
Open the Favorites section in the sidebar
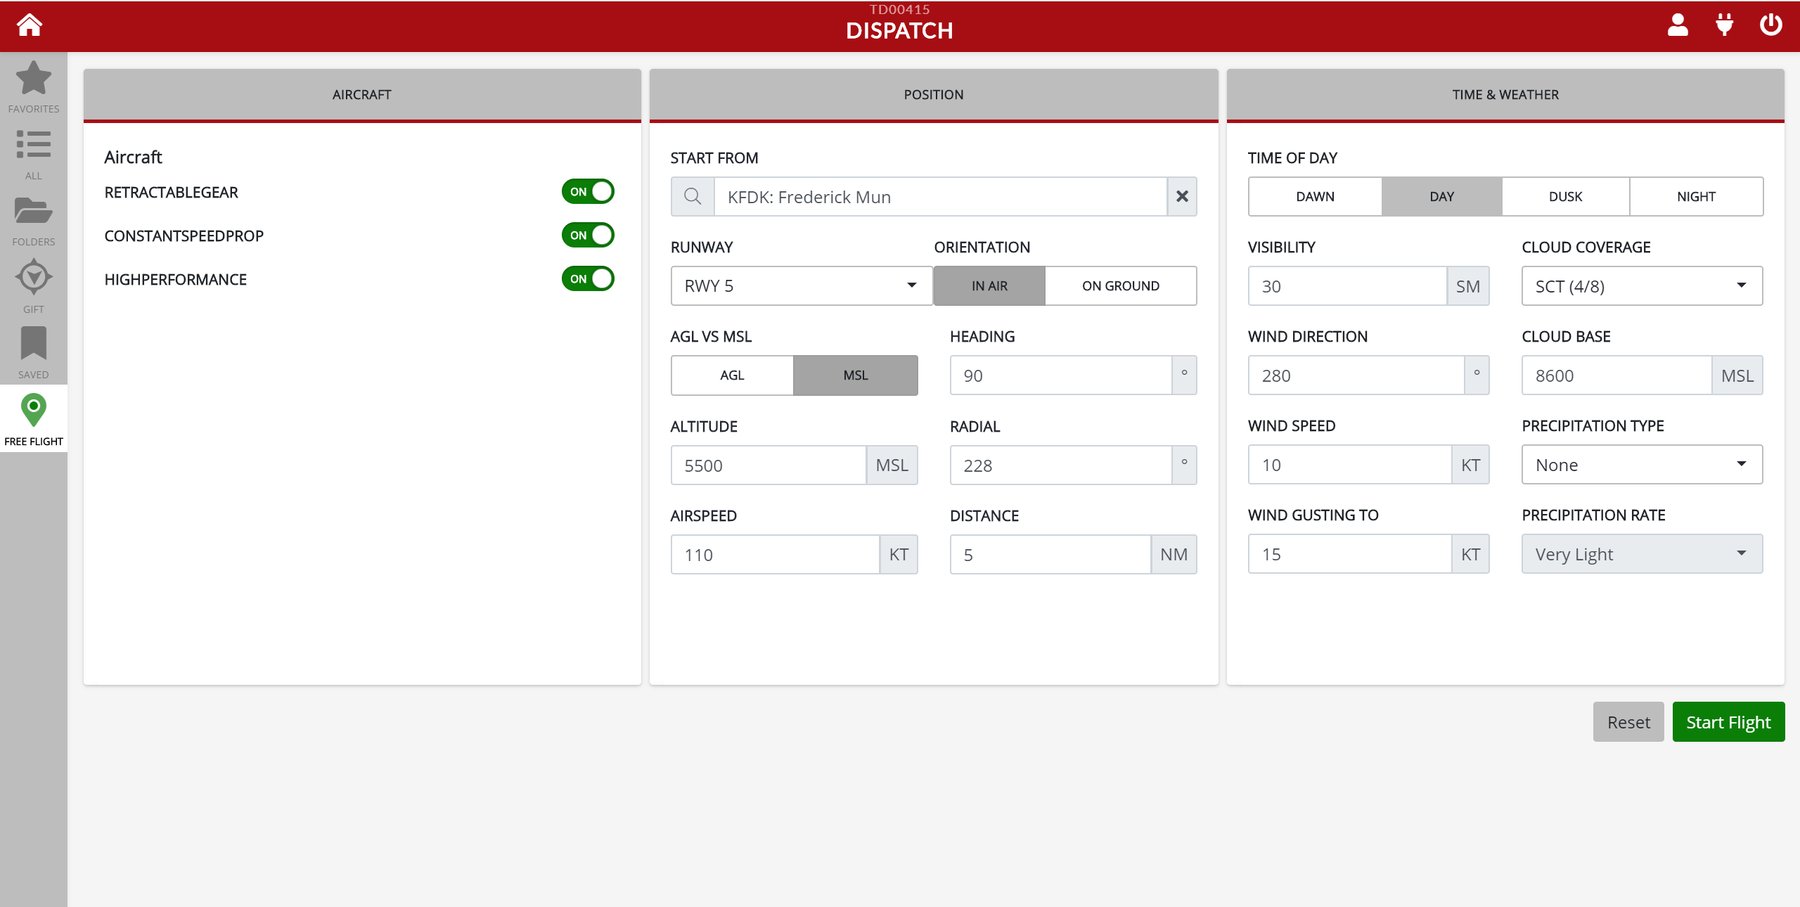pos(33,82)
